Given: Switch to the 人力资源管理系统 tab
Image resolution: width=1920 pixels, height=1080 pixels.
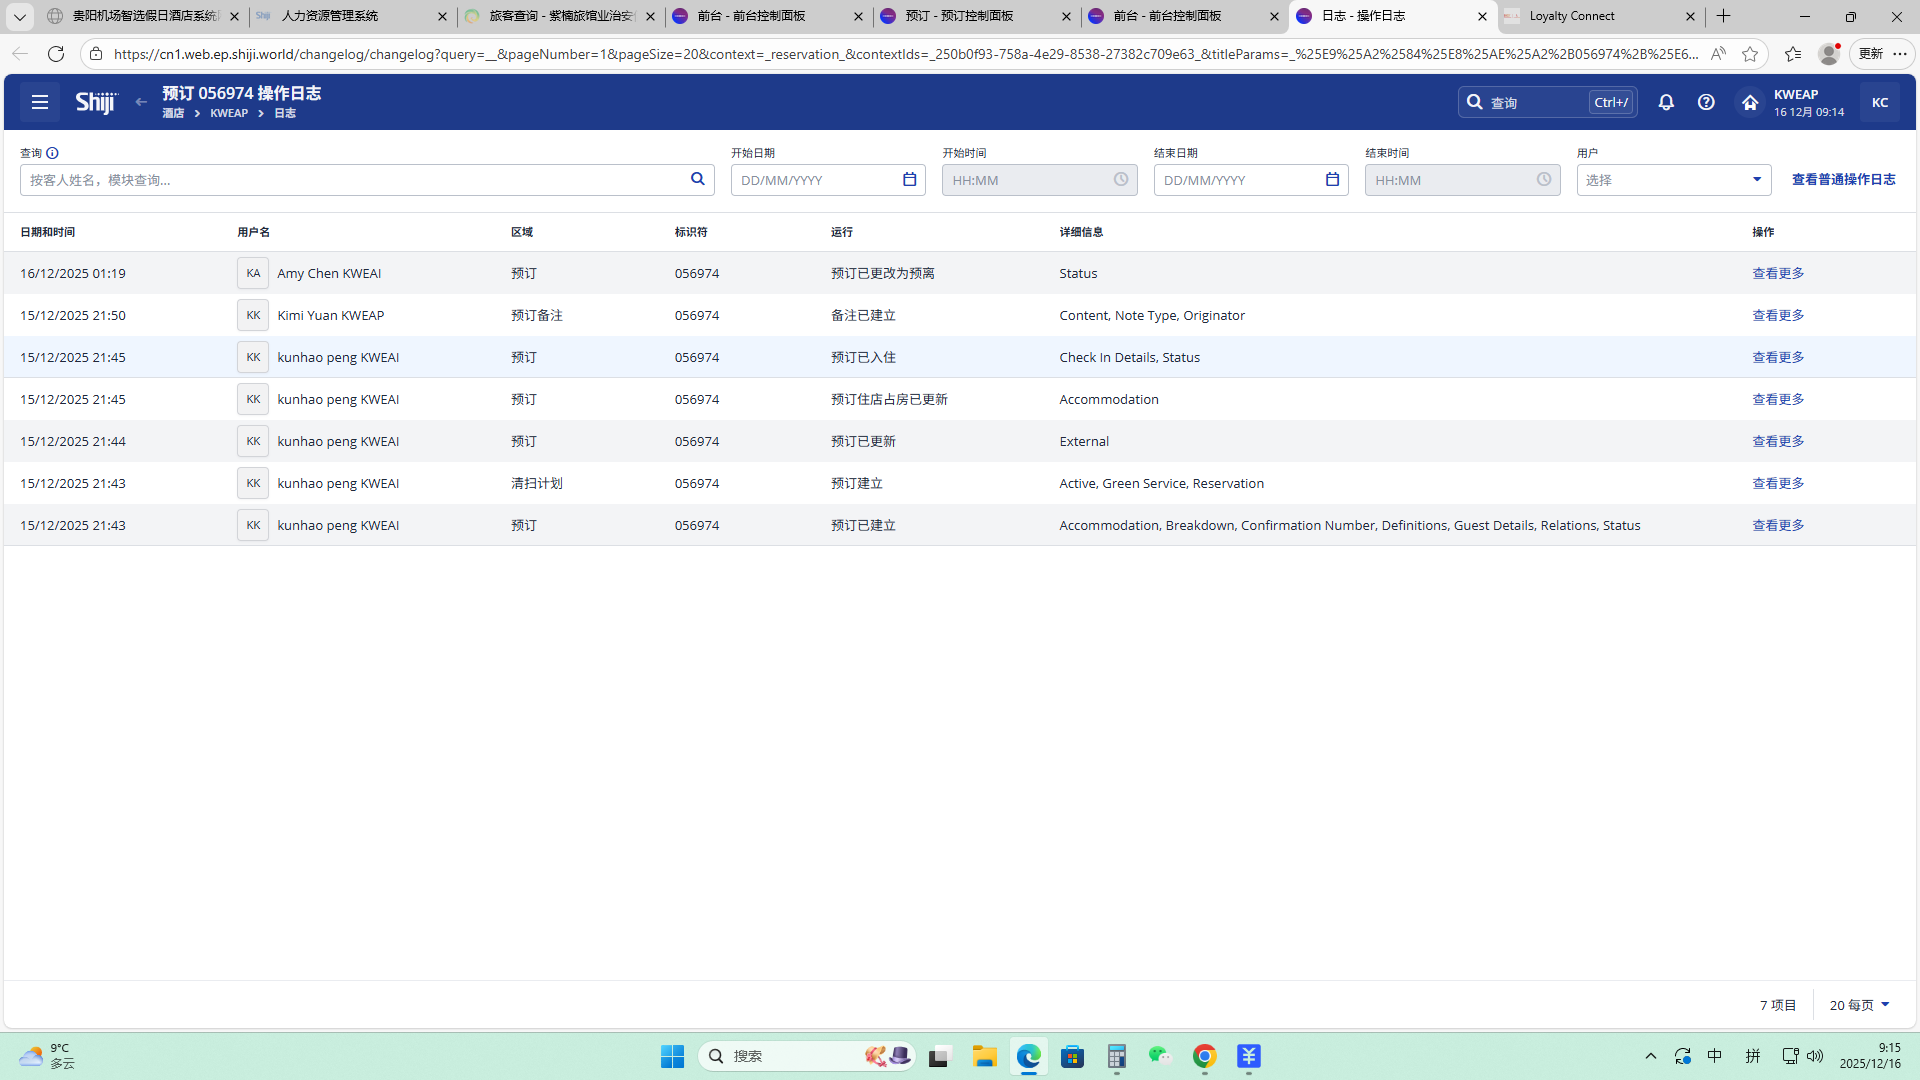Looking at the screenshot, I should click(350, 16).
